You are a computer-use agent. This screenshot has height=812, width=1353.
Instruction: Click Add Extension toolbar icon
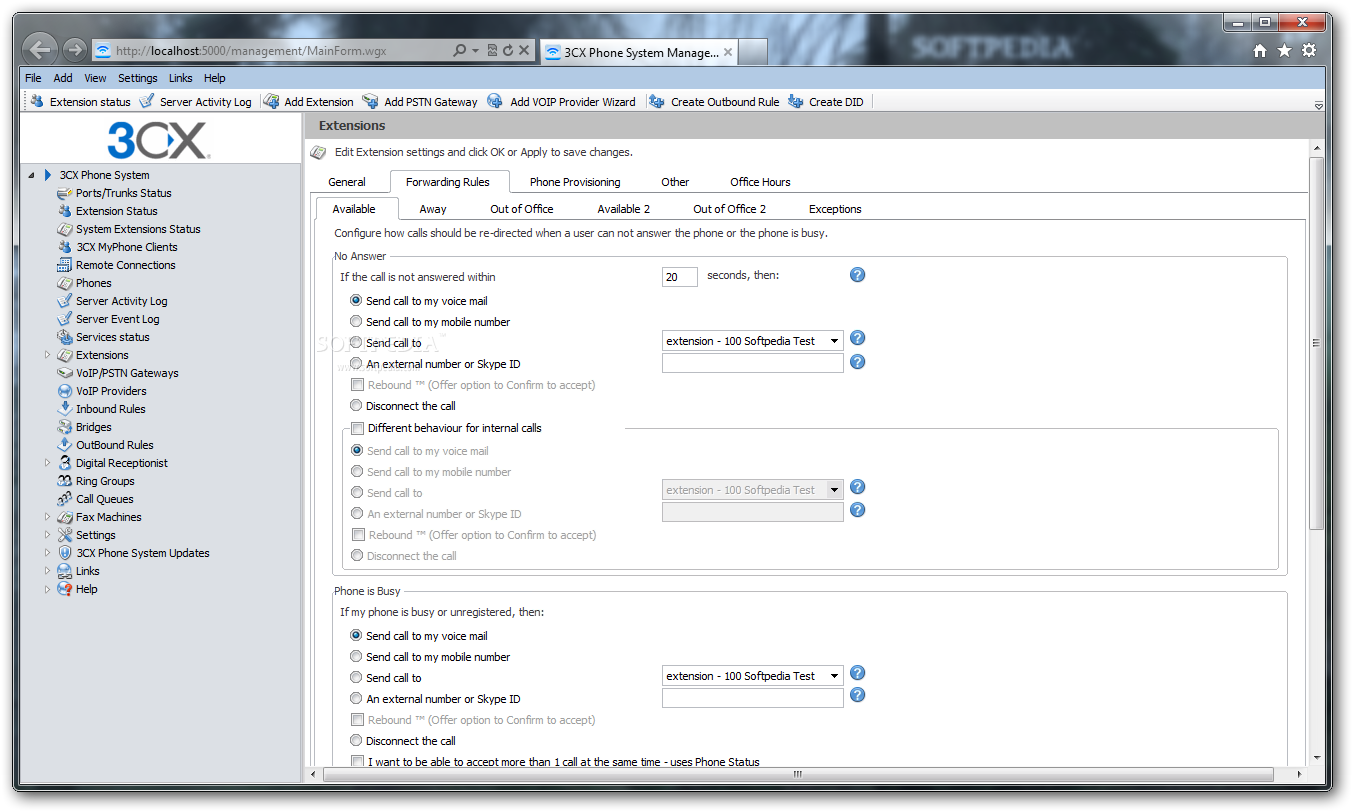(271, 101)
